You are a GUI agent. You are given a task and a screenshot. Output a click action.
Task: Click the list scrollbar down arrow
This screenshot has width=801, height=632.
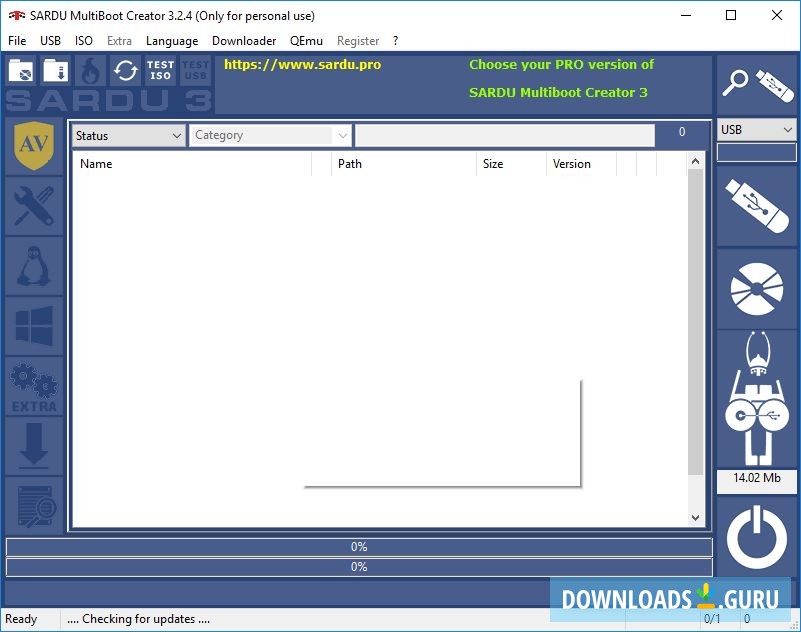click(x=695, y=518)
